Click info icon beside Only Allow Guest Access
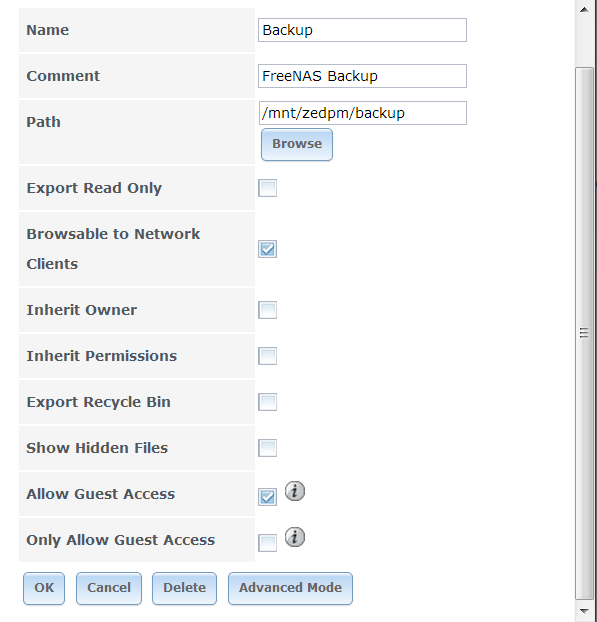The height and width of the screenshot is (622, 597). pyautogui.click(x=295, y=537)
